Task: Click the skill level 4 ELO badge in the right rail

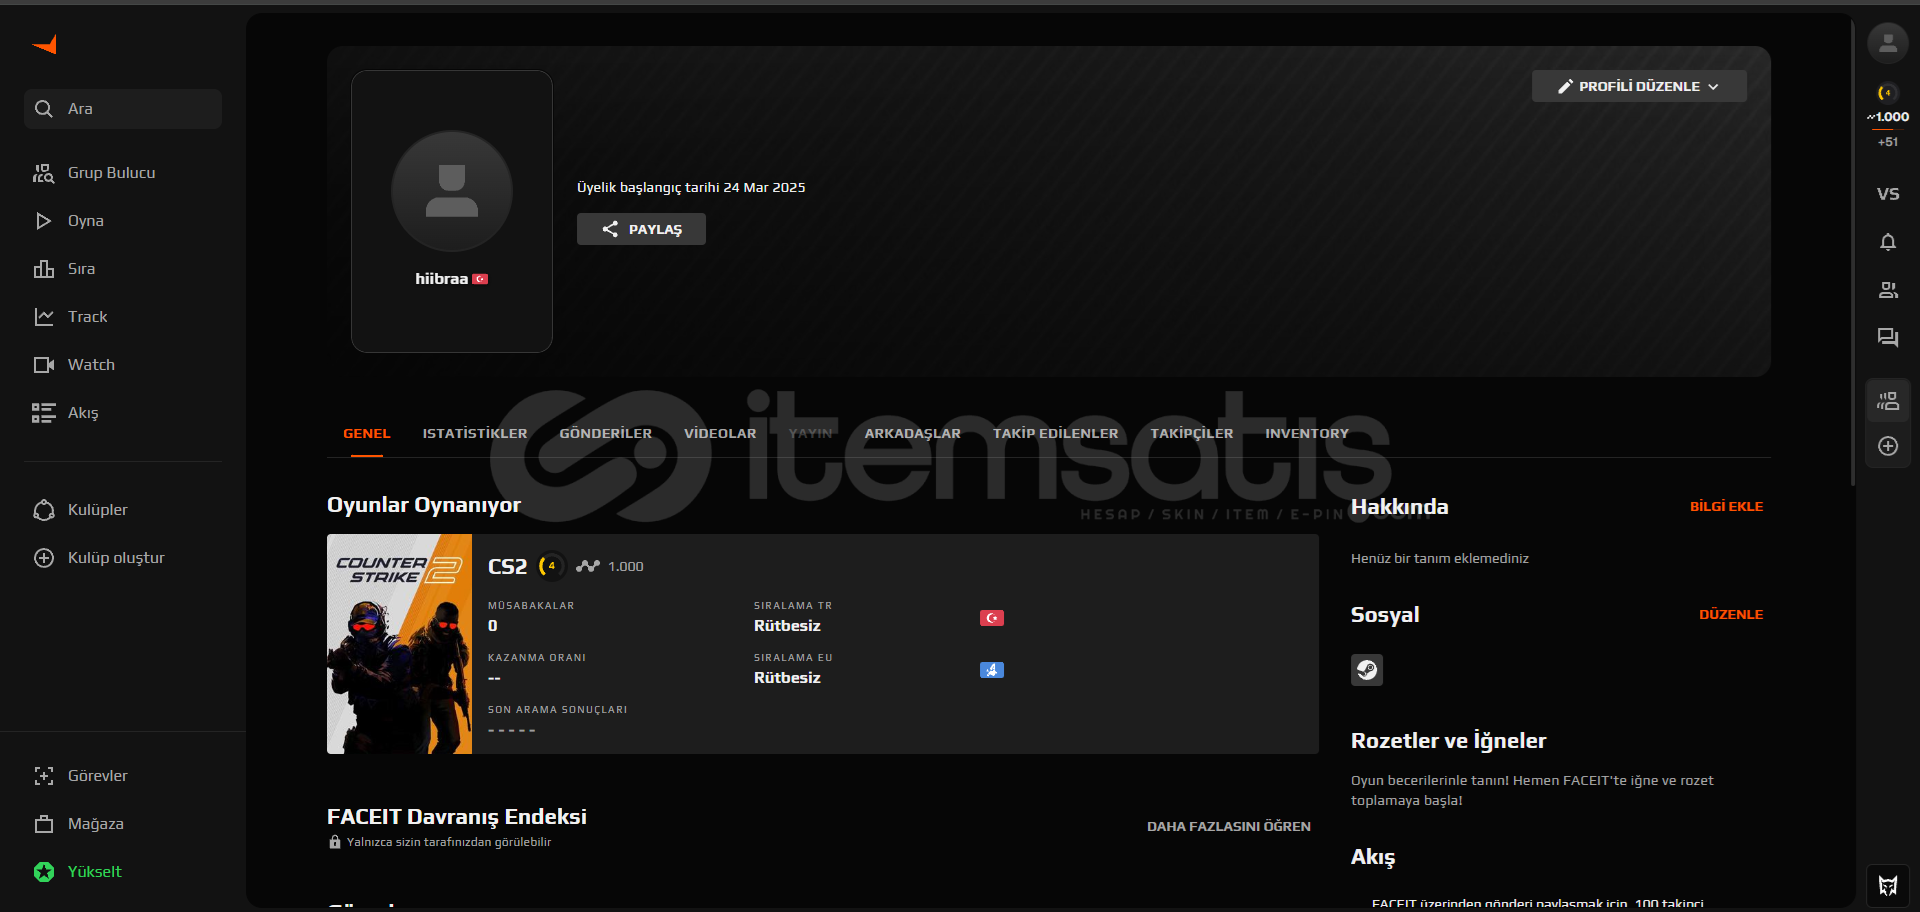Action: [1888, 93]
